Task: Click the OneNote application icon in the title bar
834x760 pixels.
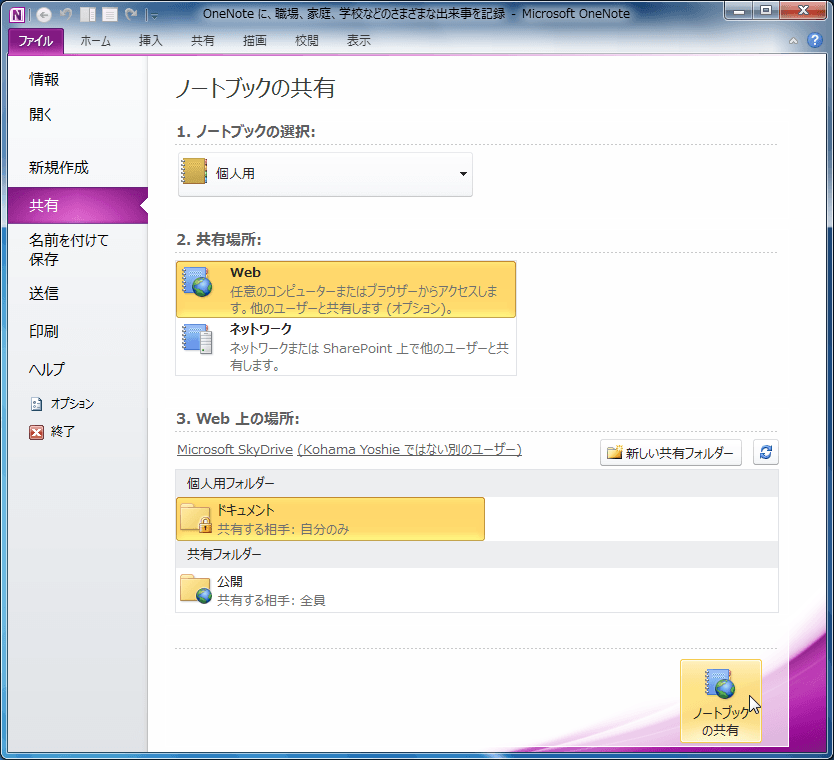Action: click(x=17, y=14)
